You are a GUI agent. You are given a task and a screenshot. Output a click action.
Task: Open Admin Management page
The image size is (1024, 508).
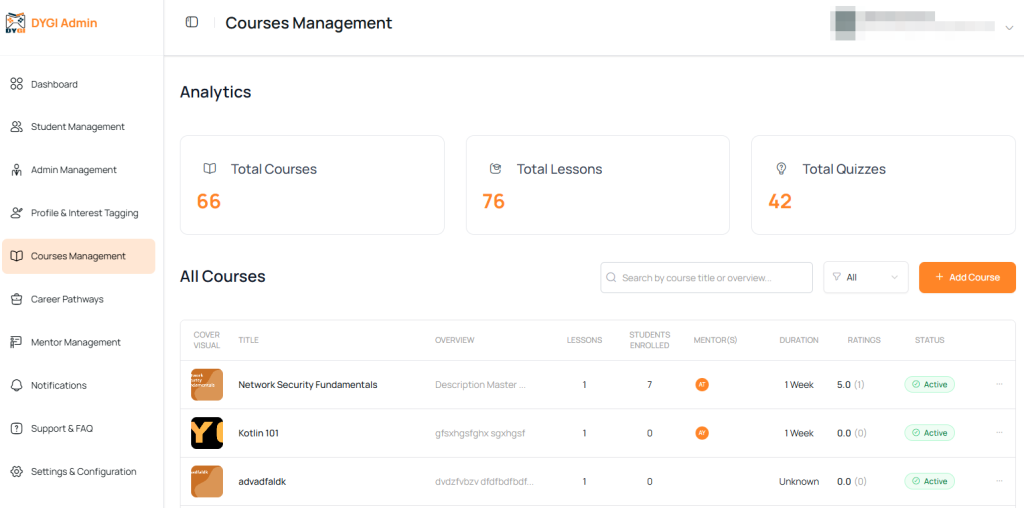(x=73, y=170)
